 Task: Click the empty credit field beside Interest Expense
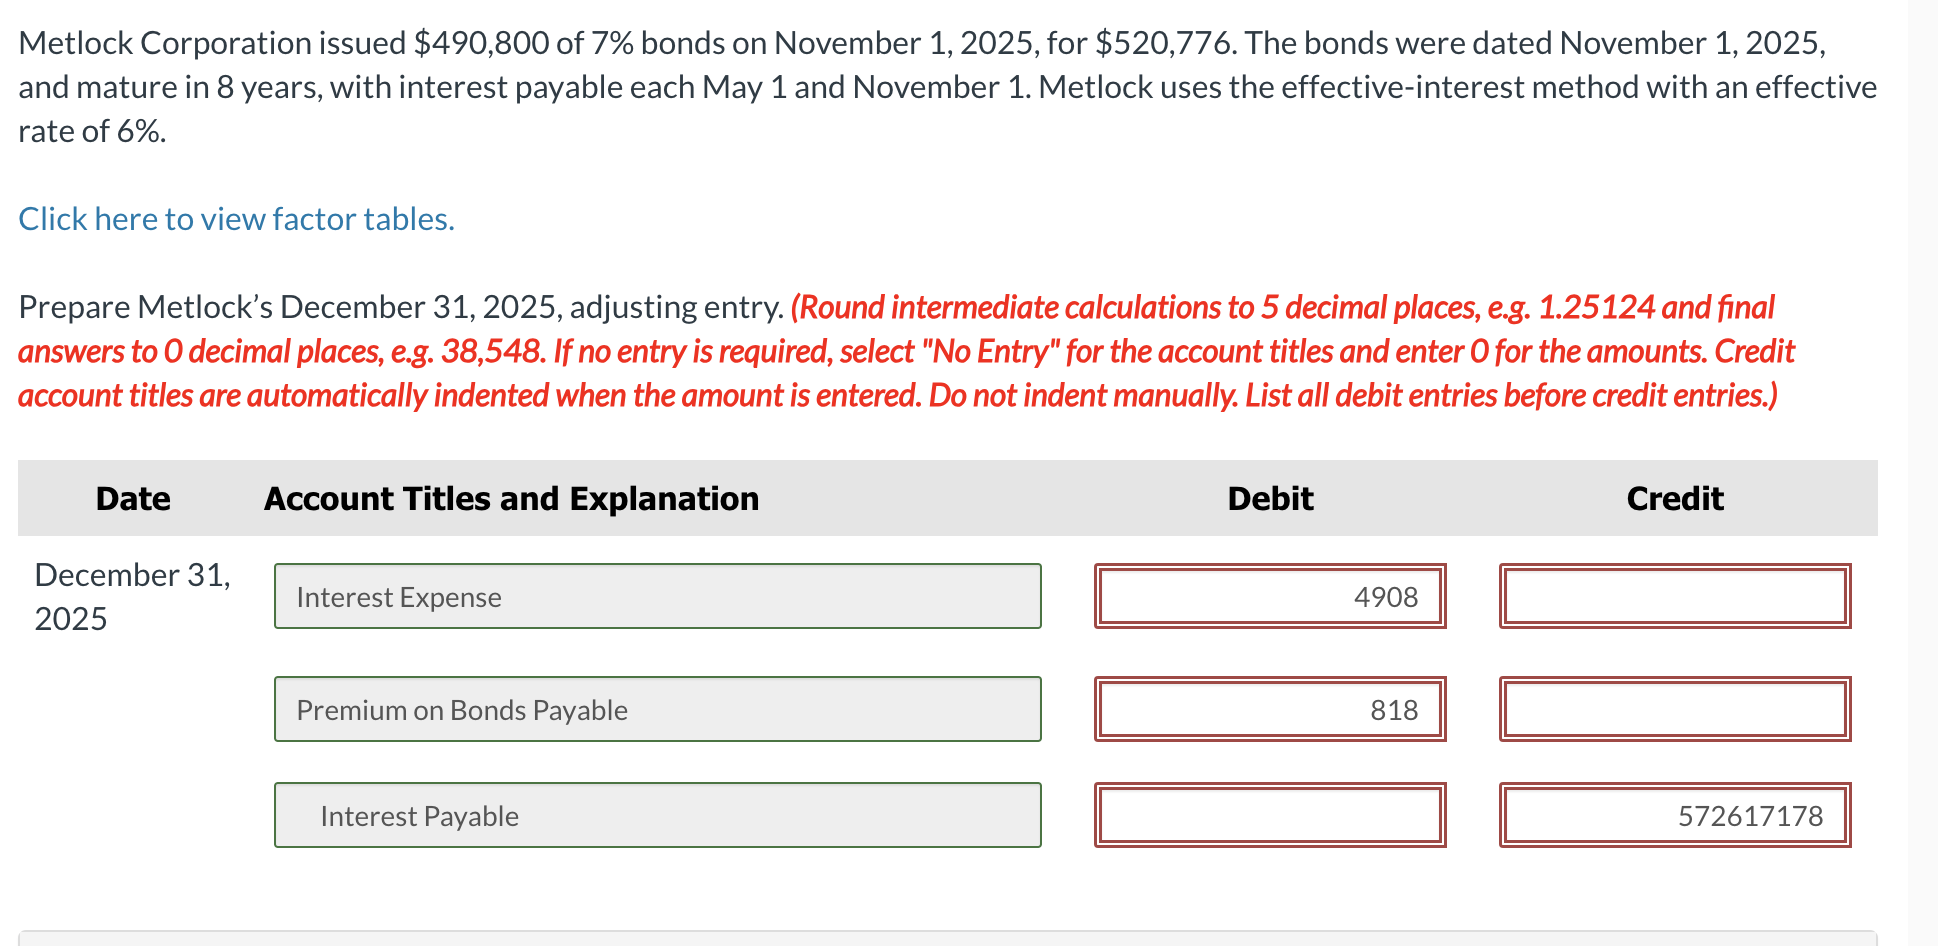[1674, 596]
